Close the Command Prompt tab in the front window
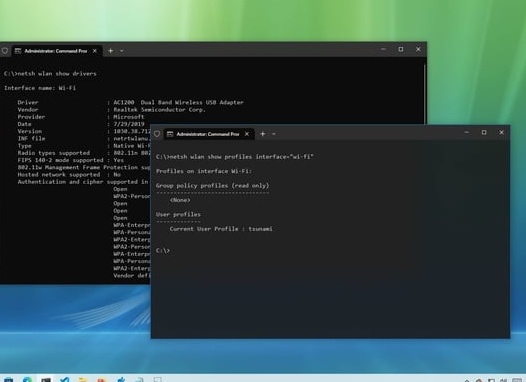 247,134
